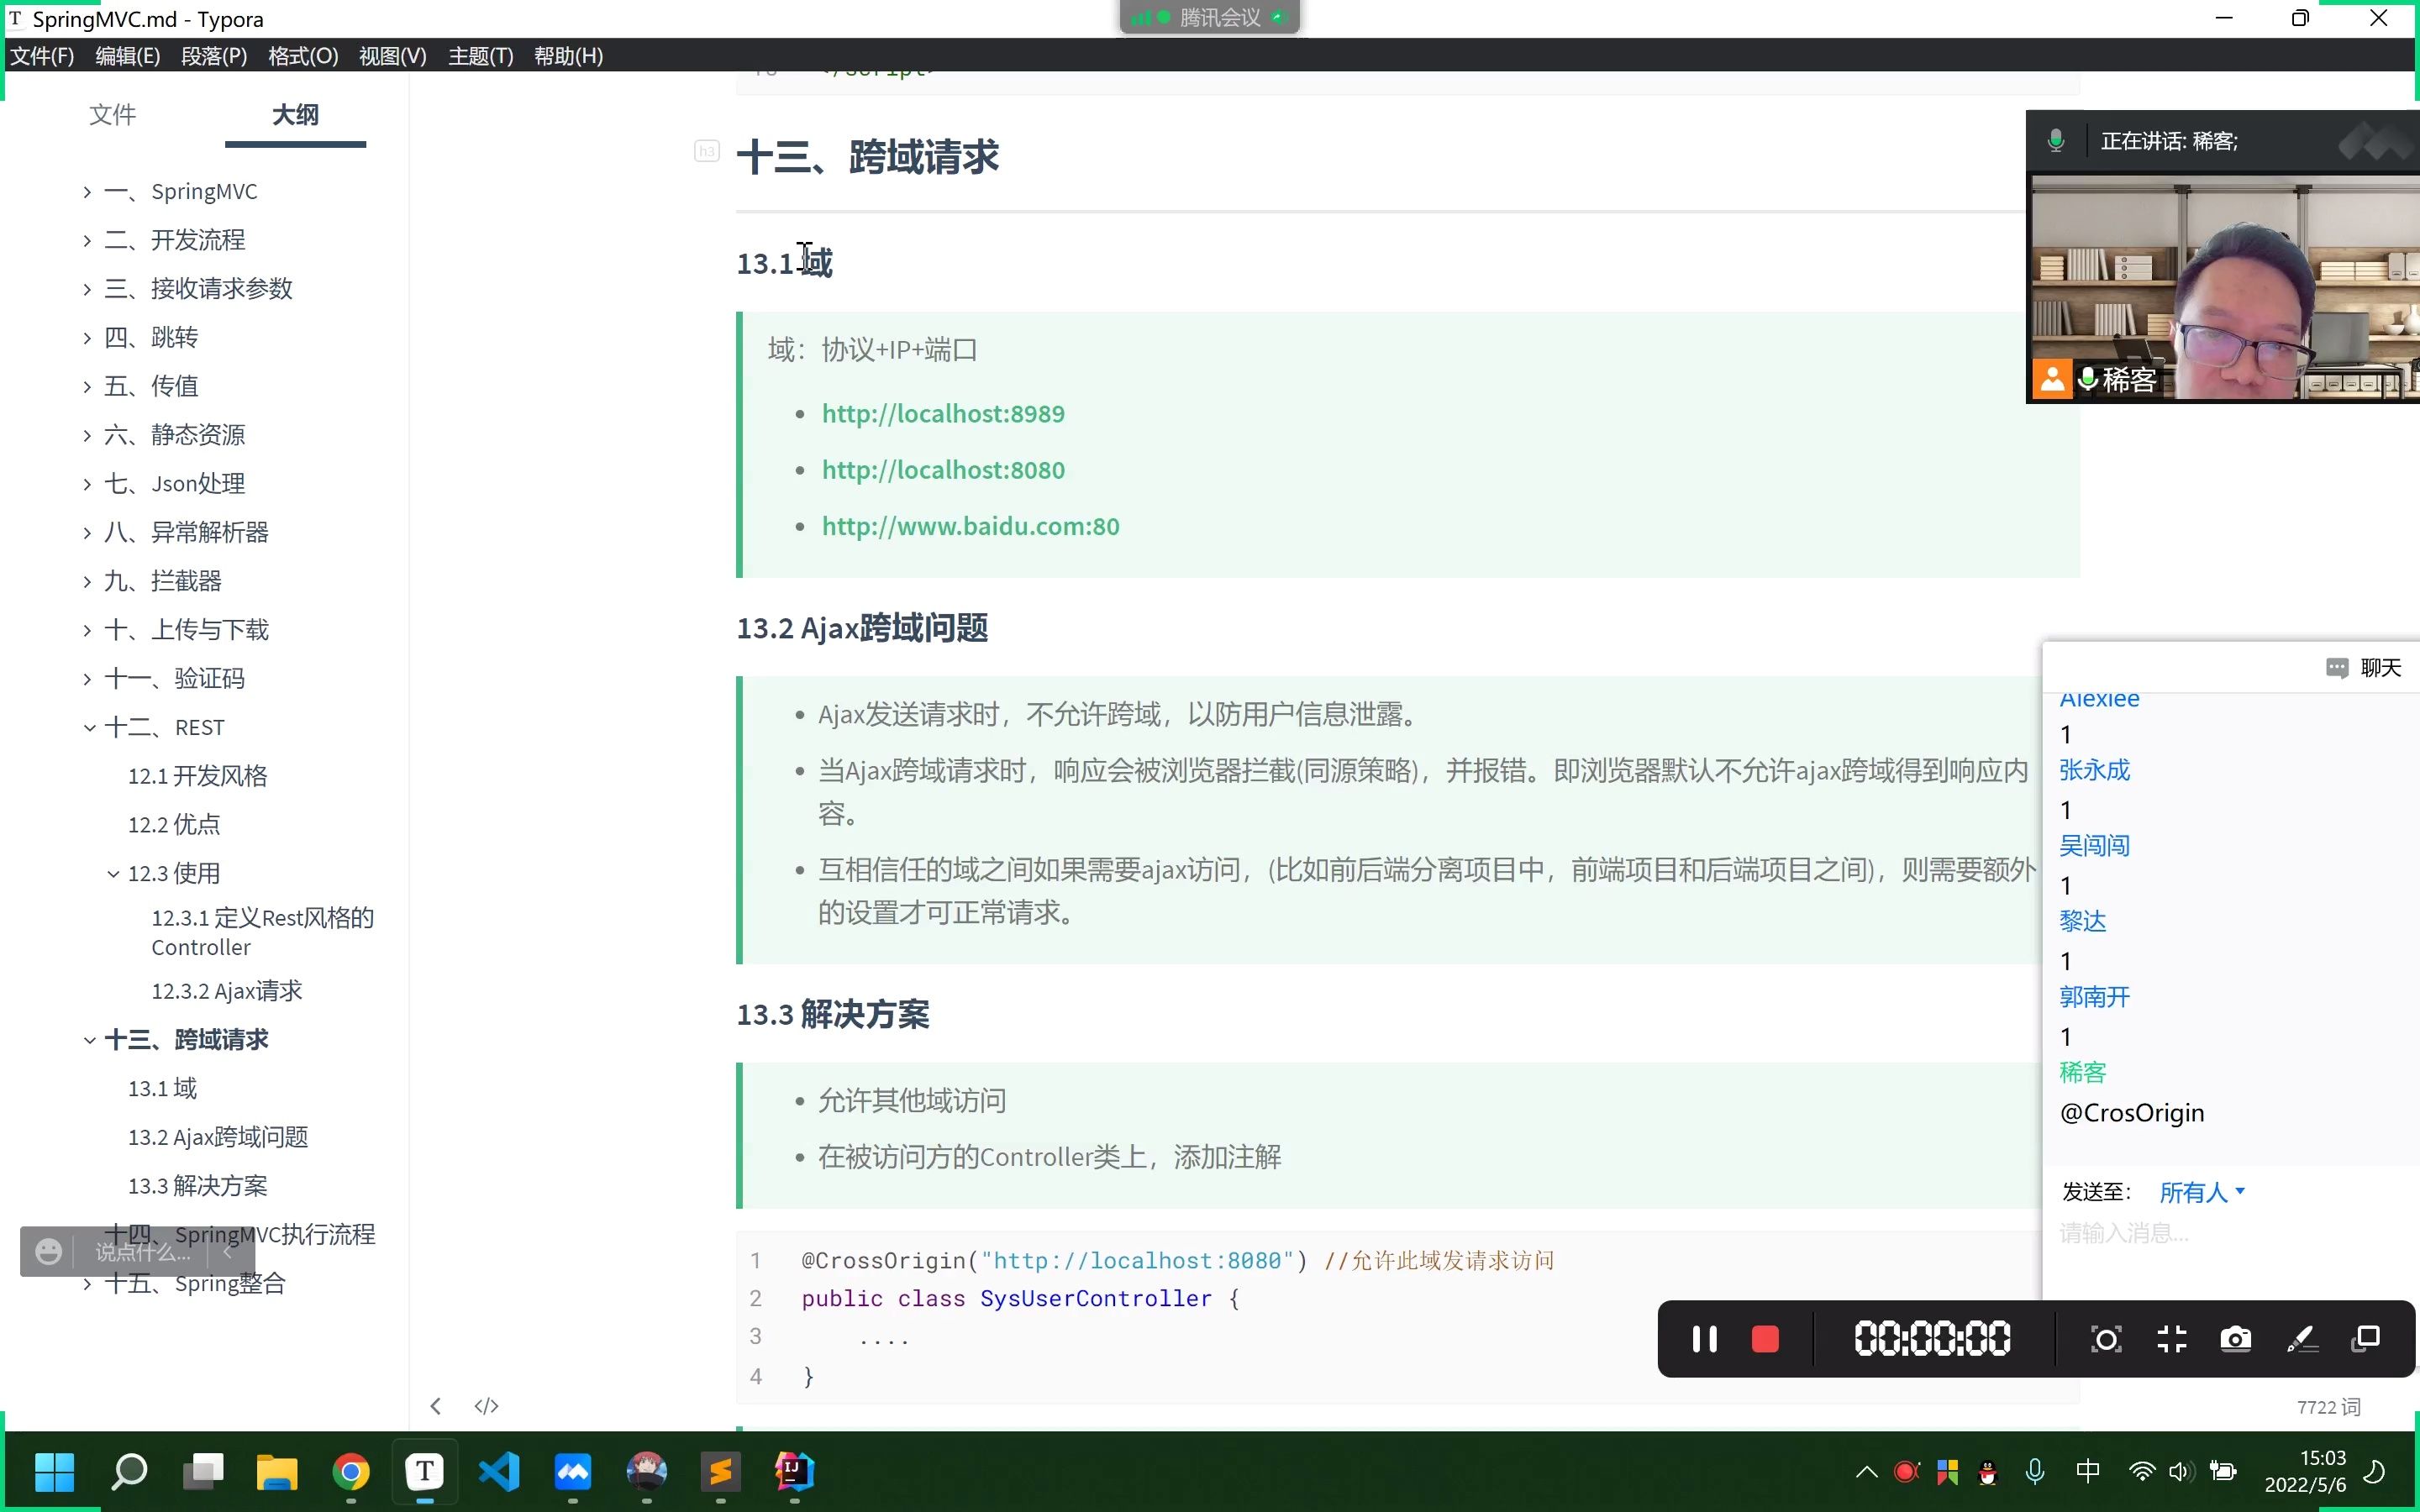Open the 编辑(E) menu
Screen dimensions: 2420x1512
[x=127, y=56]
